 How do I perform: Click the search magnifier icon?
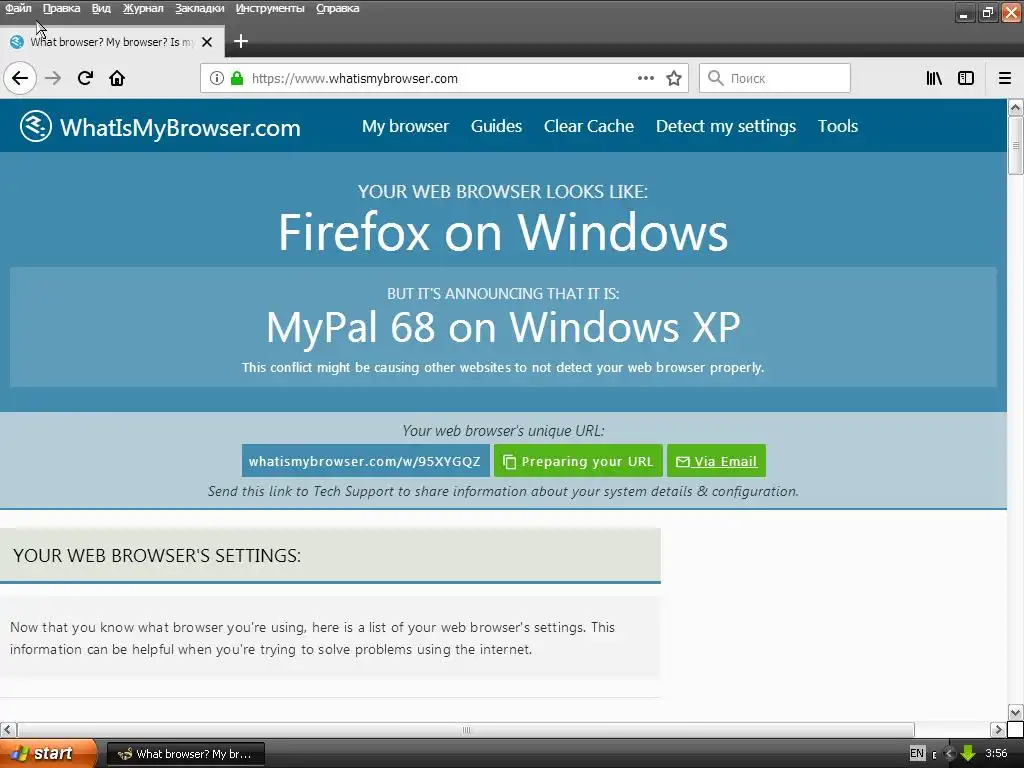click(x=716, y=78)
